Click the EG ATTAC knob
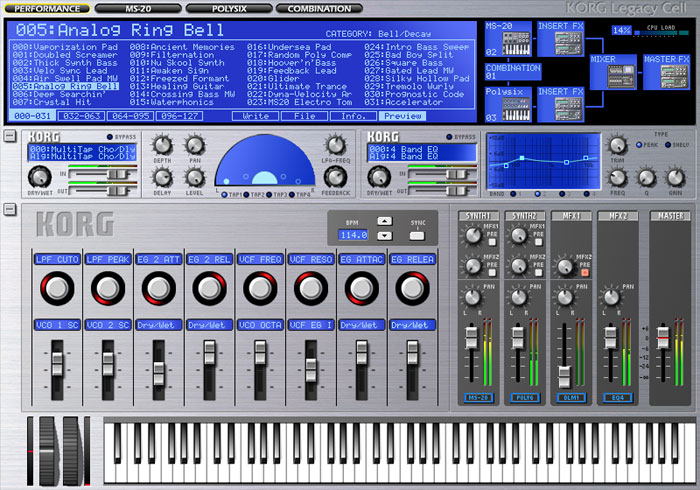This screenshot has height=490, width=700. (x=362, y=289)
